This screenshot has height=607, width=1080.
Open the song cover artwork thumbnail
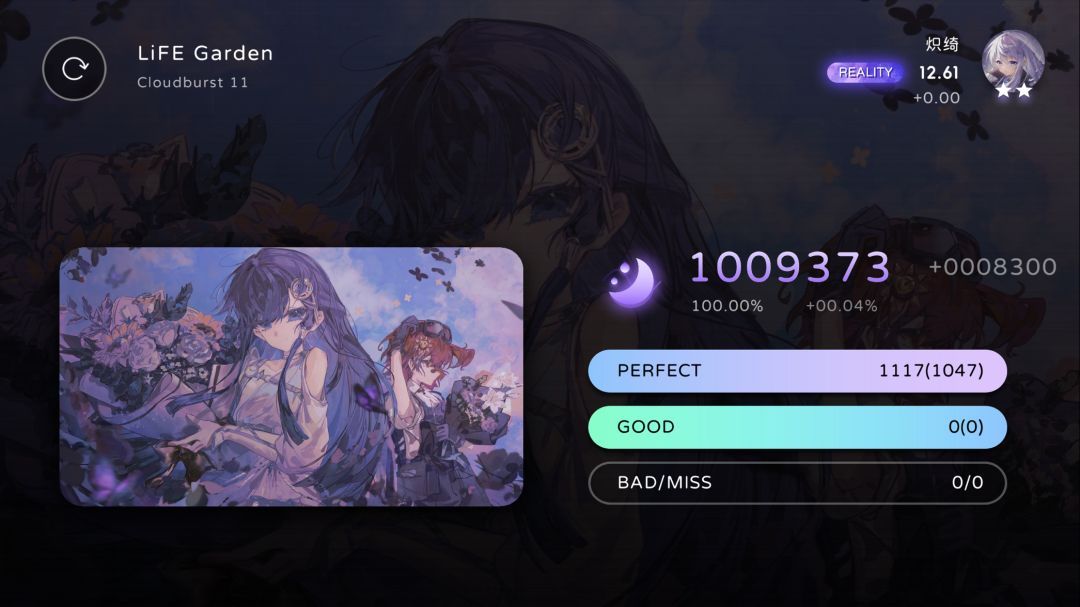click(291, 377)
